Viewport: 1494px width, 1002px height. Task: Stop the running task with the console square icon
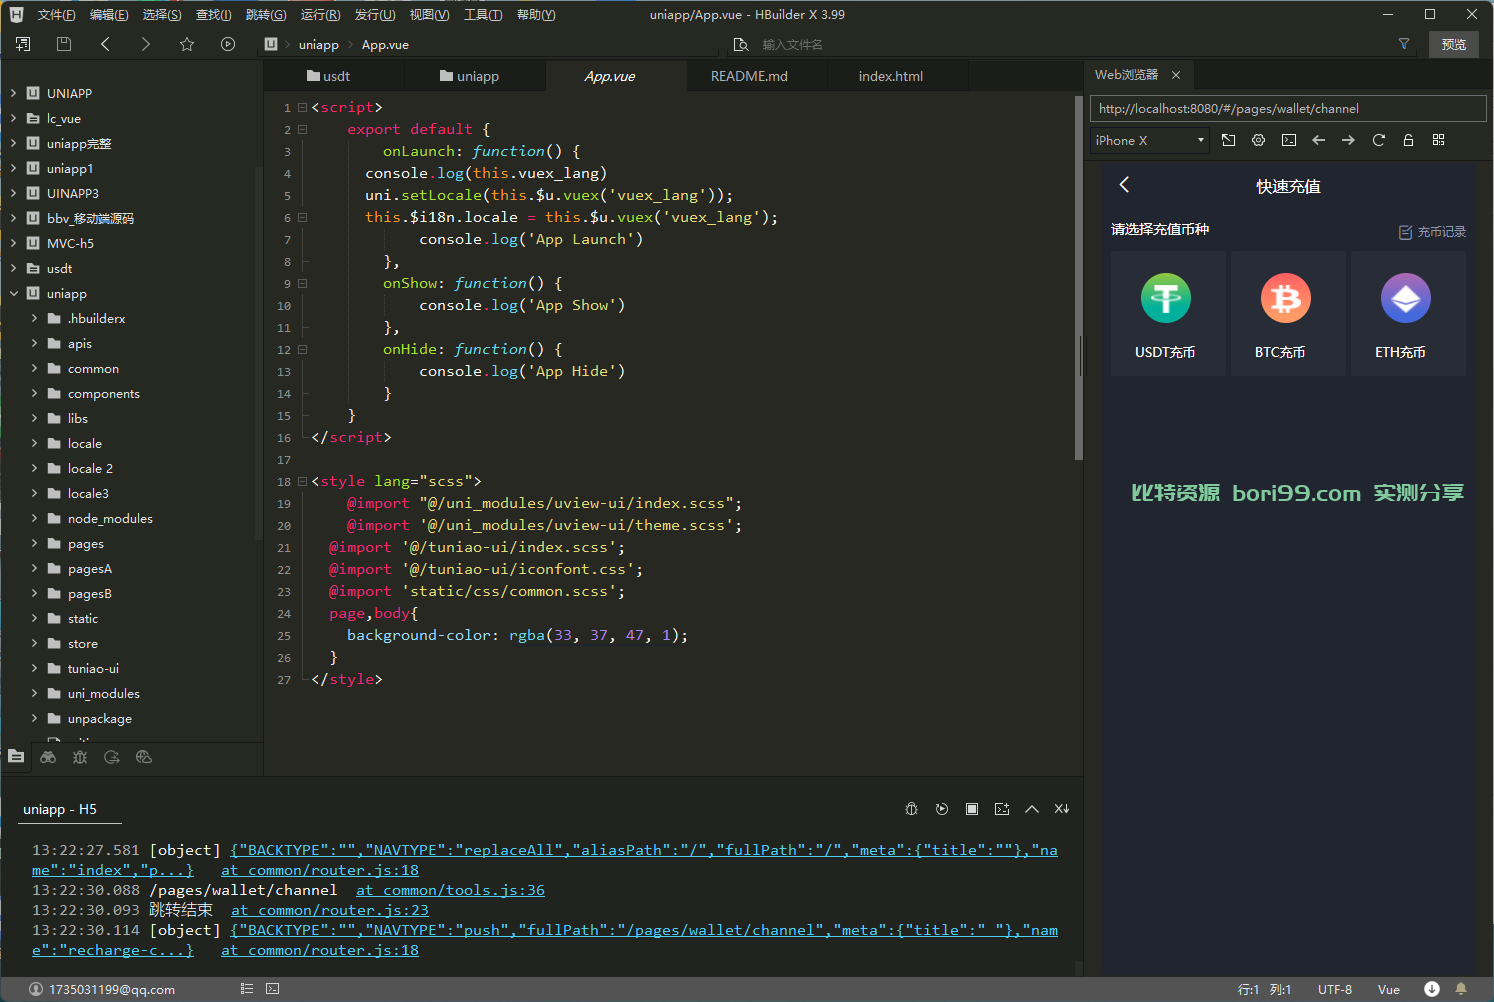972,809
